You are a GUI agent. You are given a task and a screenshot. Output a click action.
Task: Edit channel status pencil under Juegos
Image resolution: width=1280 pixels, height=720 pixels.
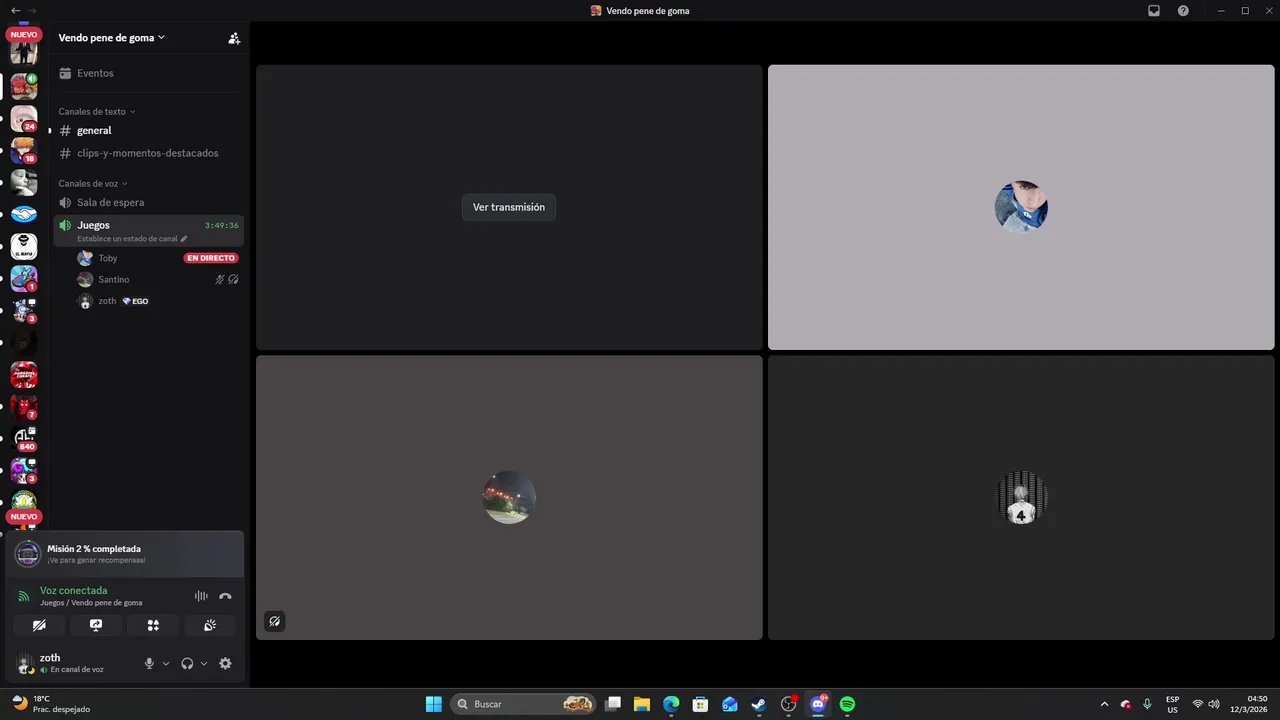click(x=183, y=239)
